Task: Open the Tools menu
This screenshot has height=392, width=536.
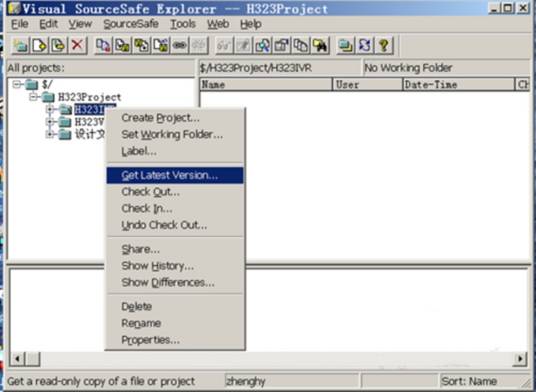Action: click(183, 24)
